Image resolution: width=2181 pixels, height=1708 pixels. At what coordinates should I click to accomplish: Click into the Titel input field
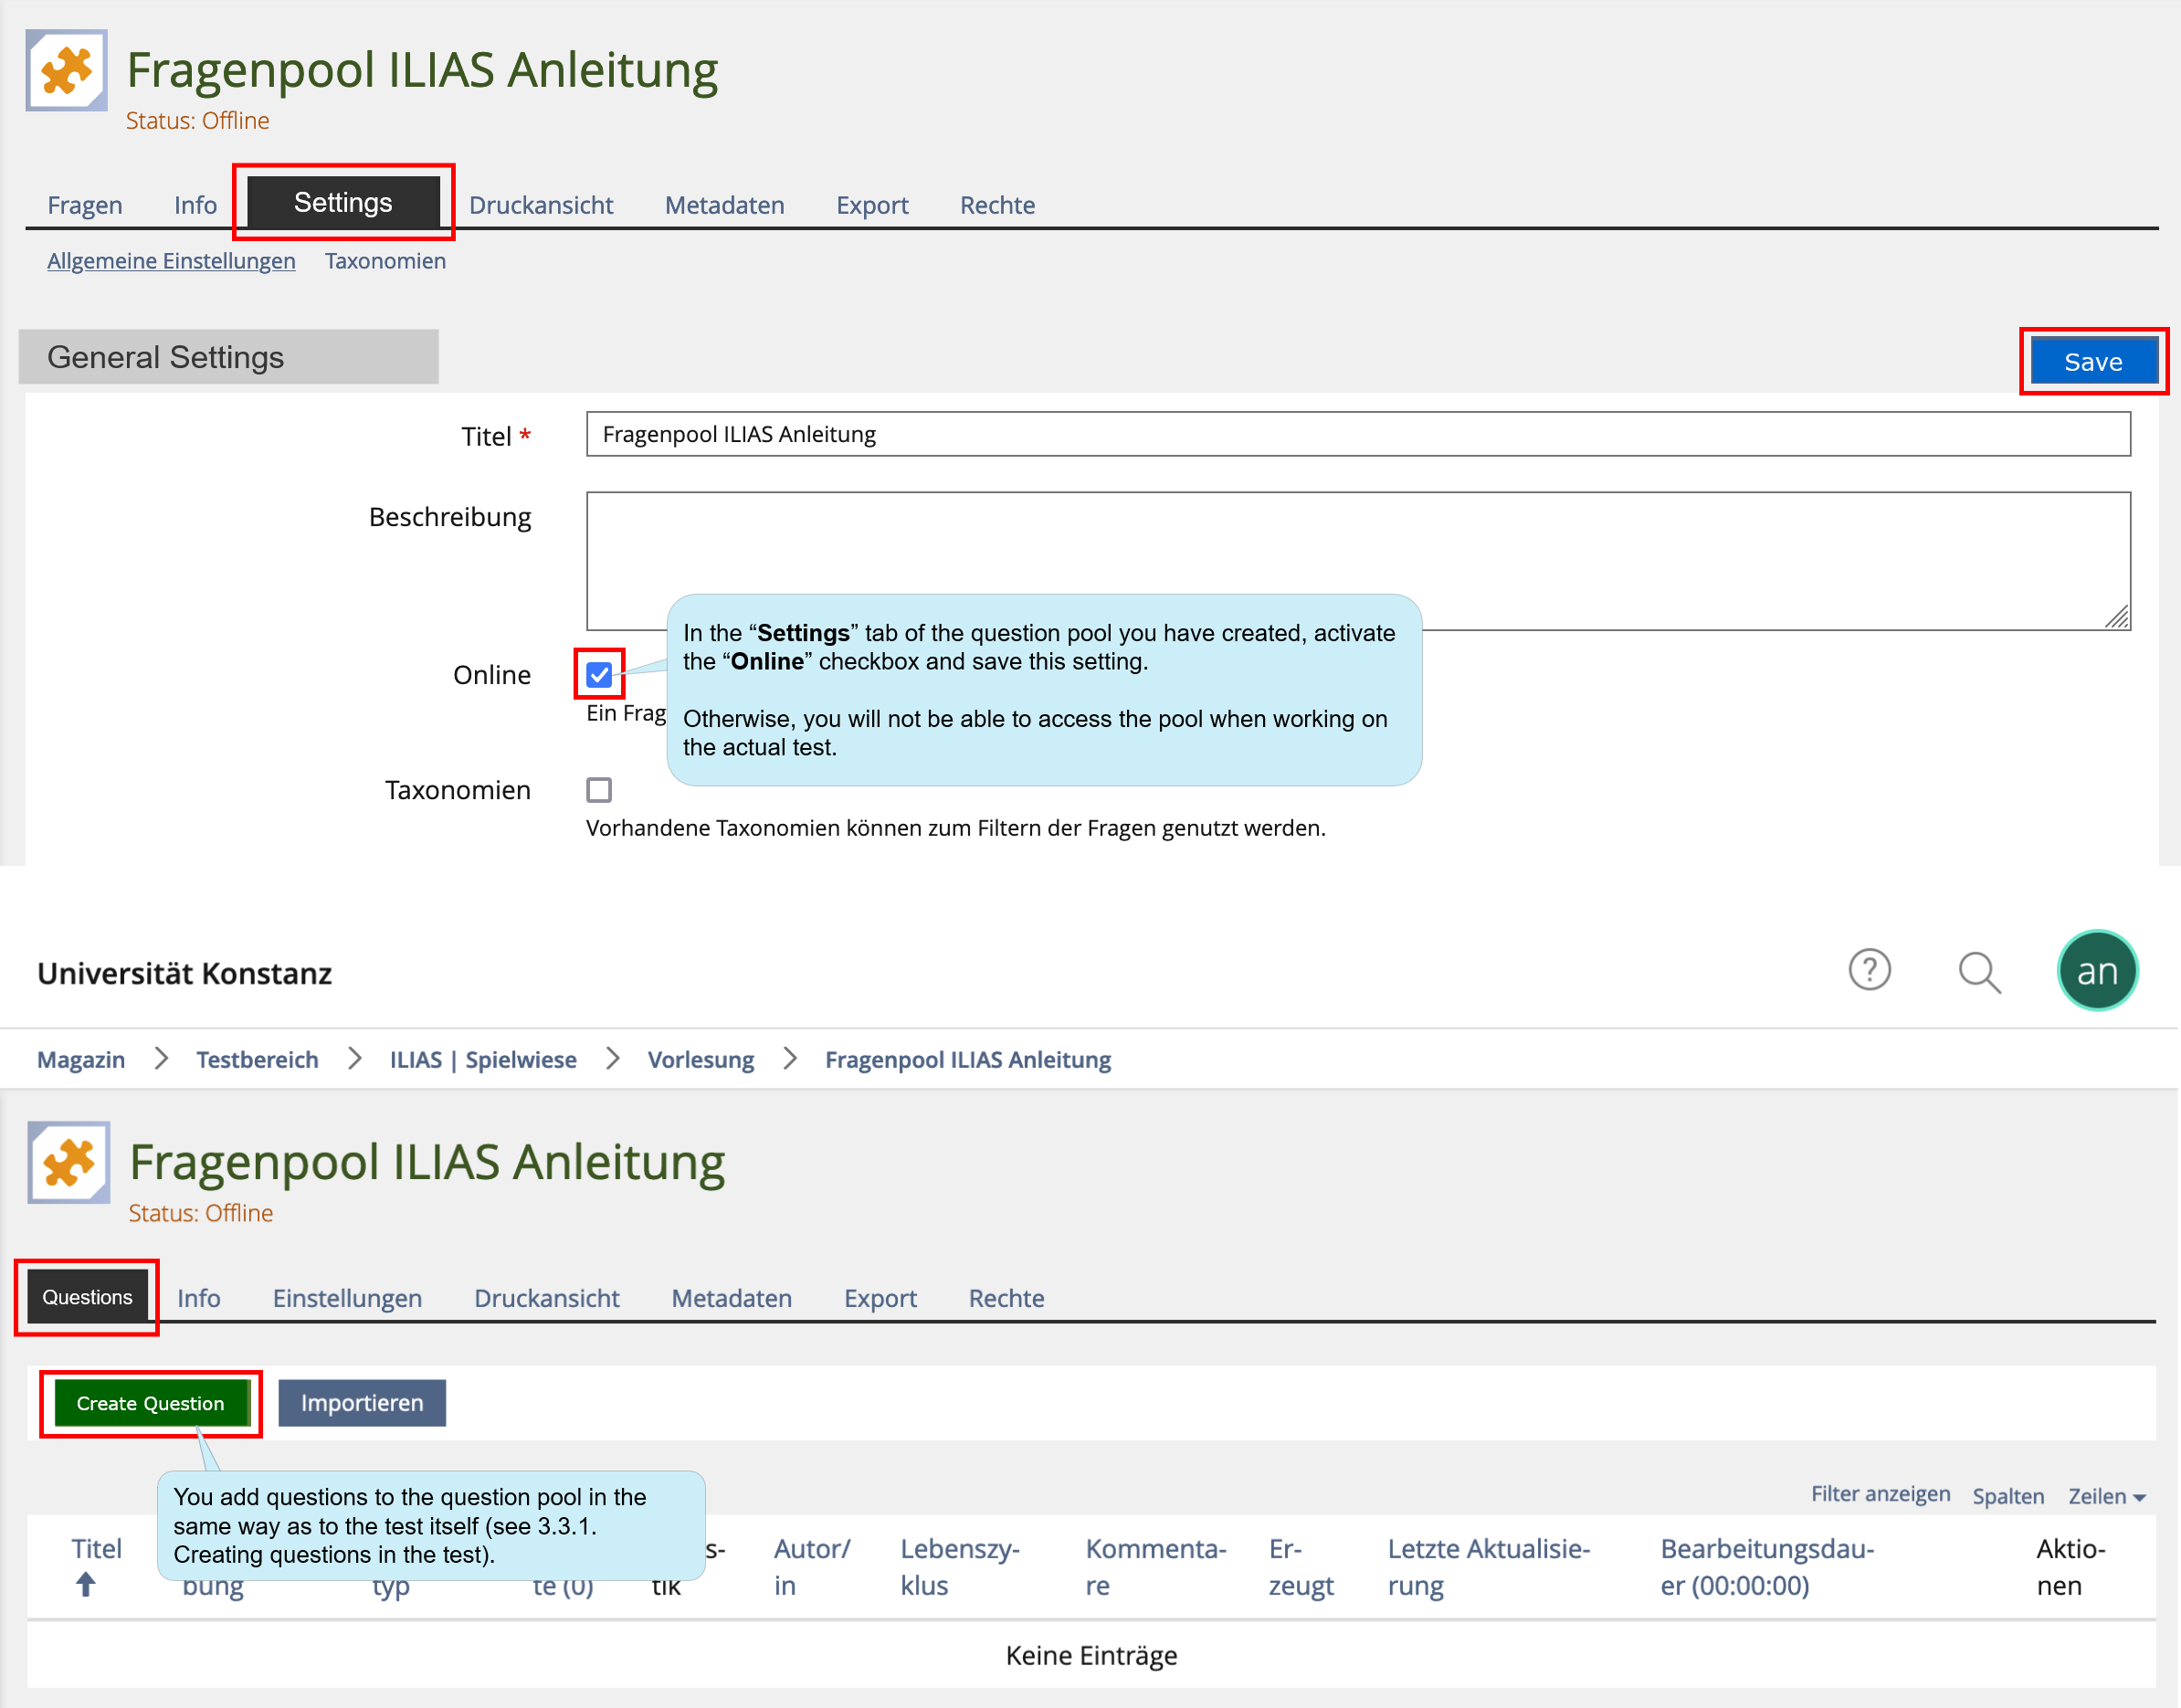[1358, 434]
